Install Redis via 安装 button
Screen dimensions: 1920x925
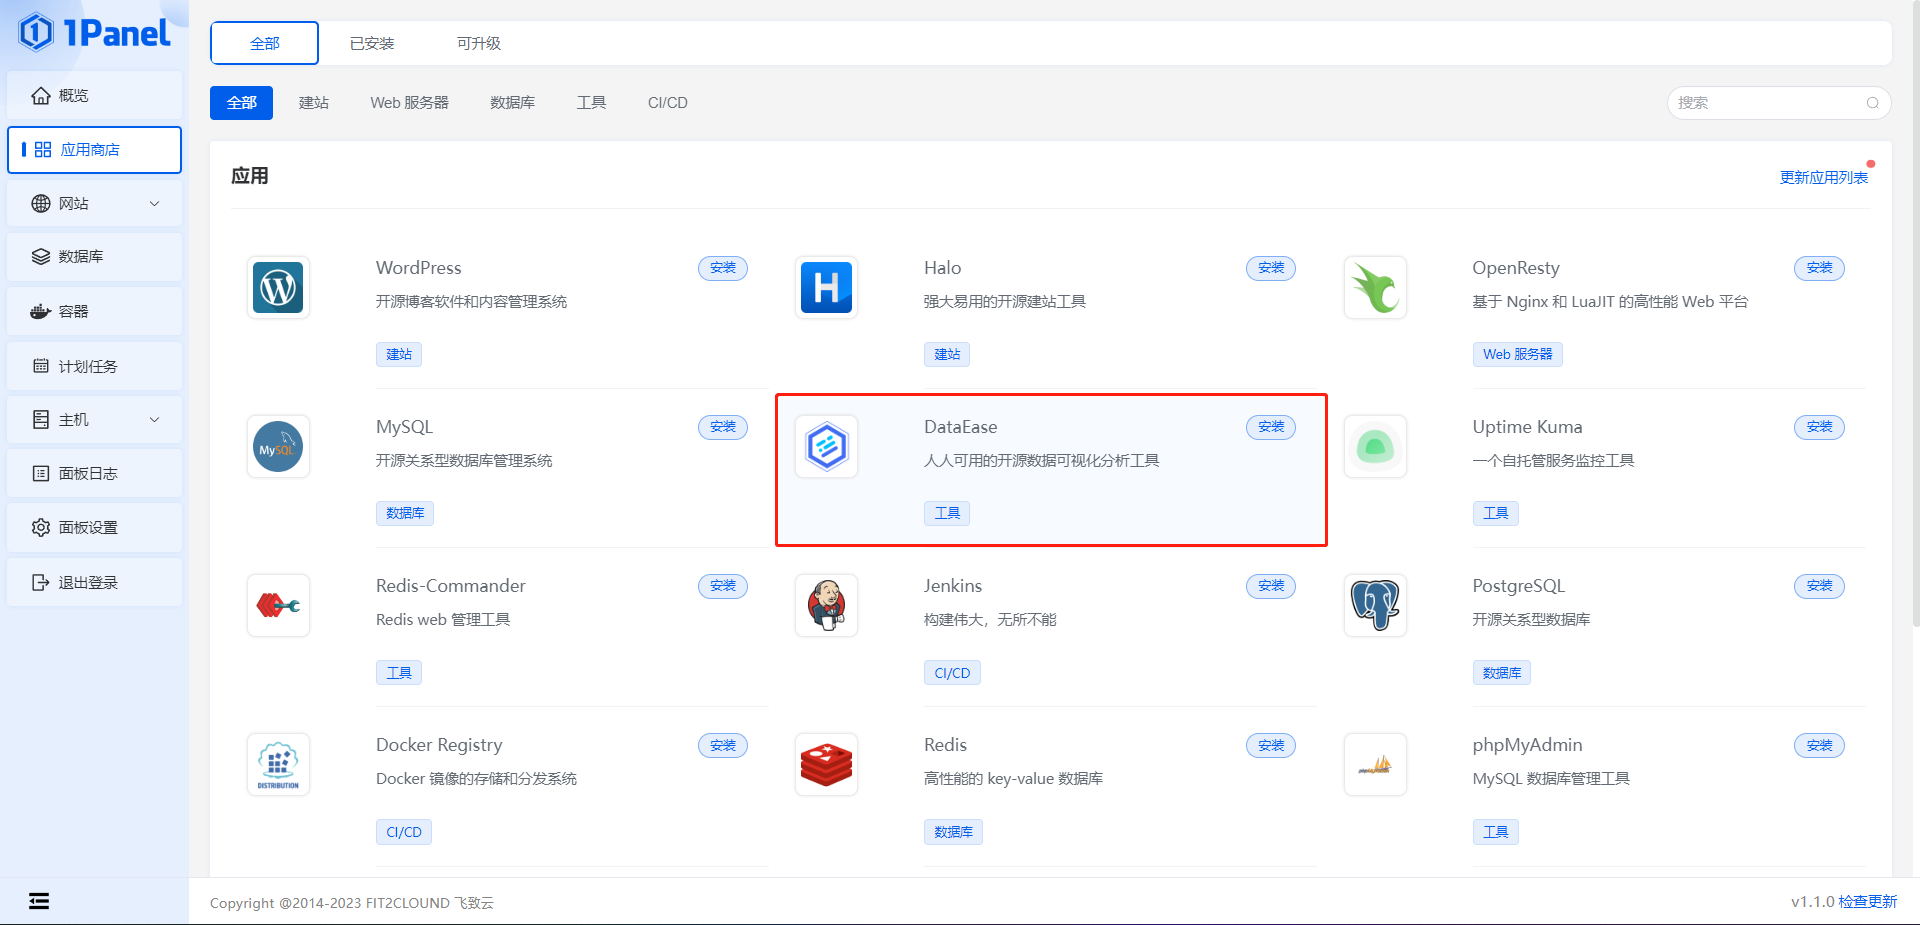1270,745
